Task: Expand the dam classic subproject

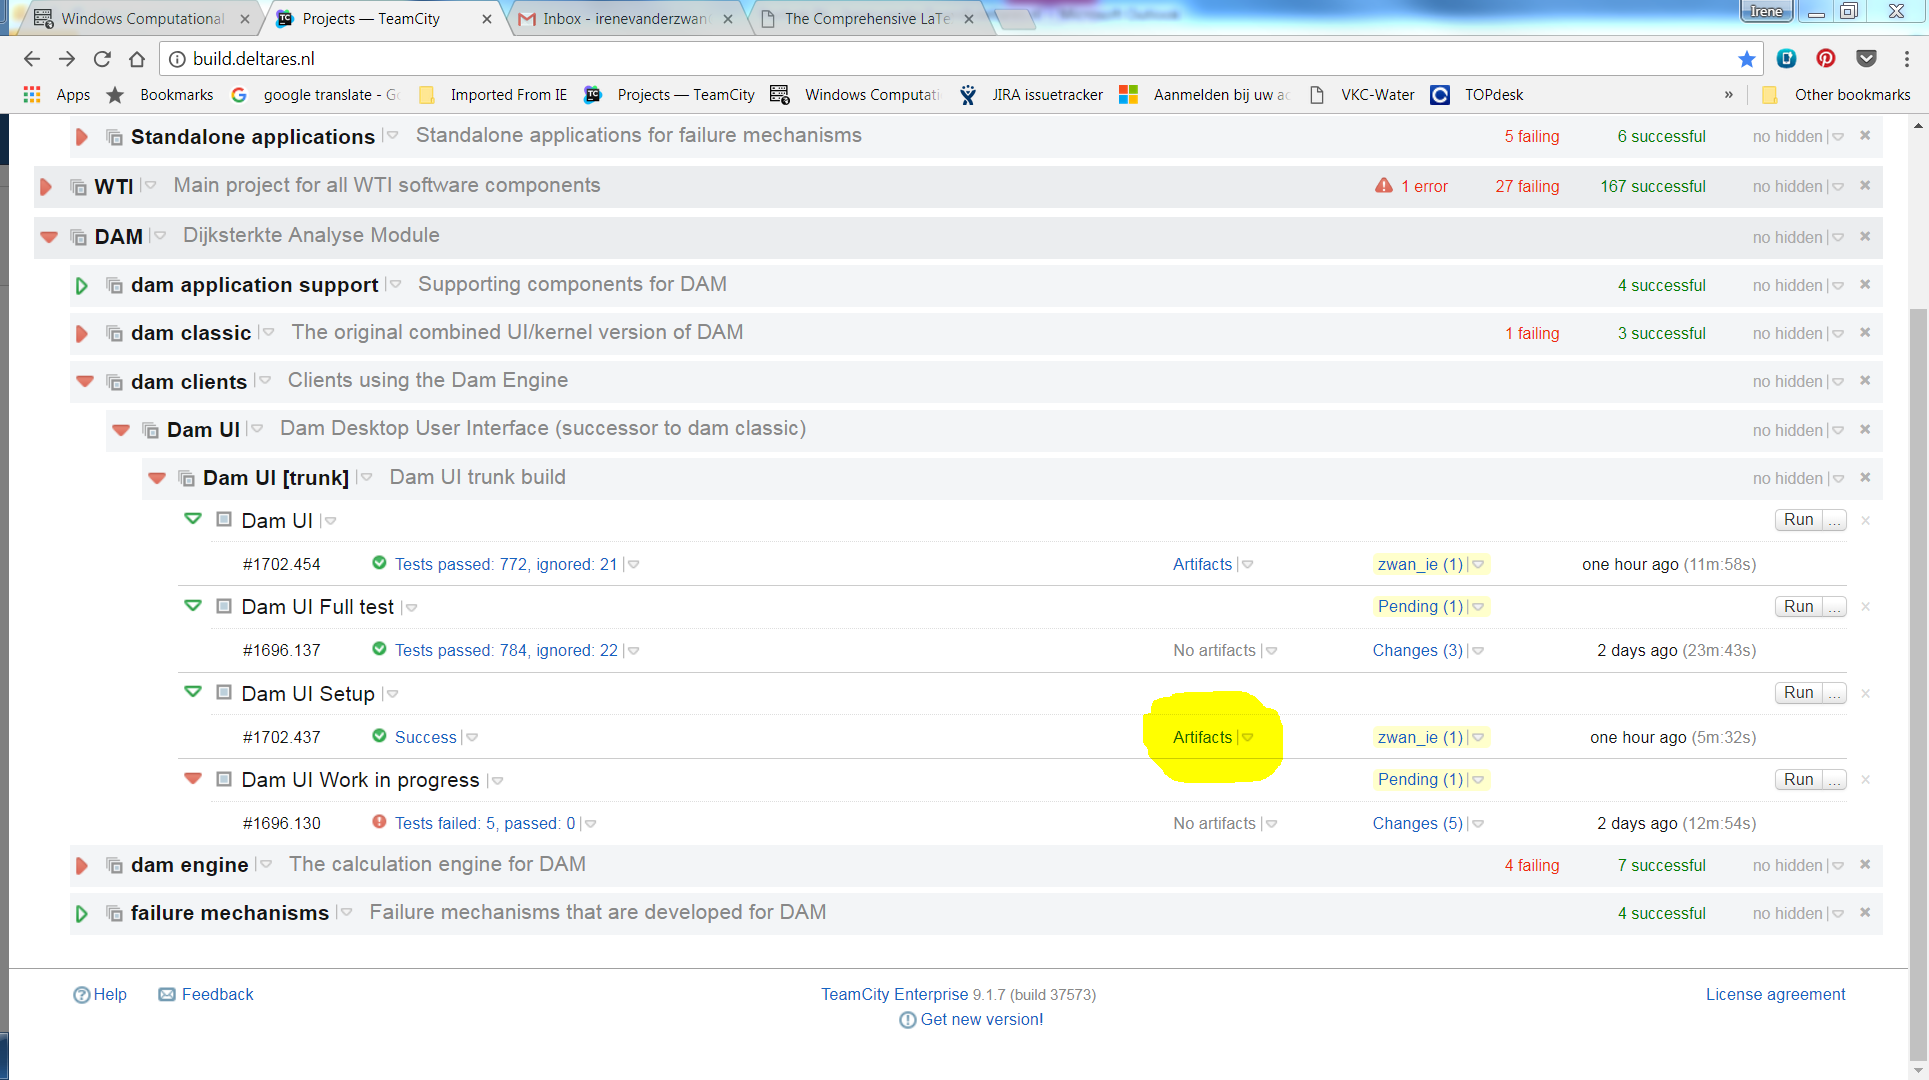Action: 82,333
